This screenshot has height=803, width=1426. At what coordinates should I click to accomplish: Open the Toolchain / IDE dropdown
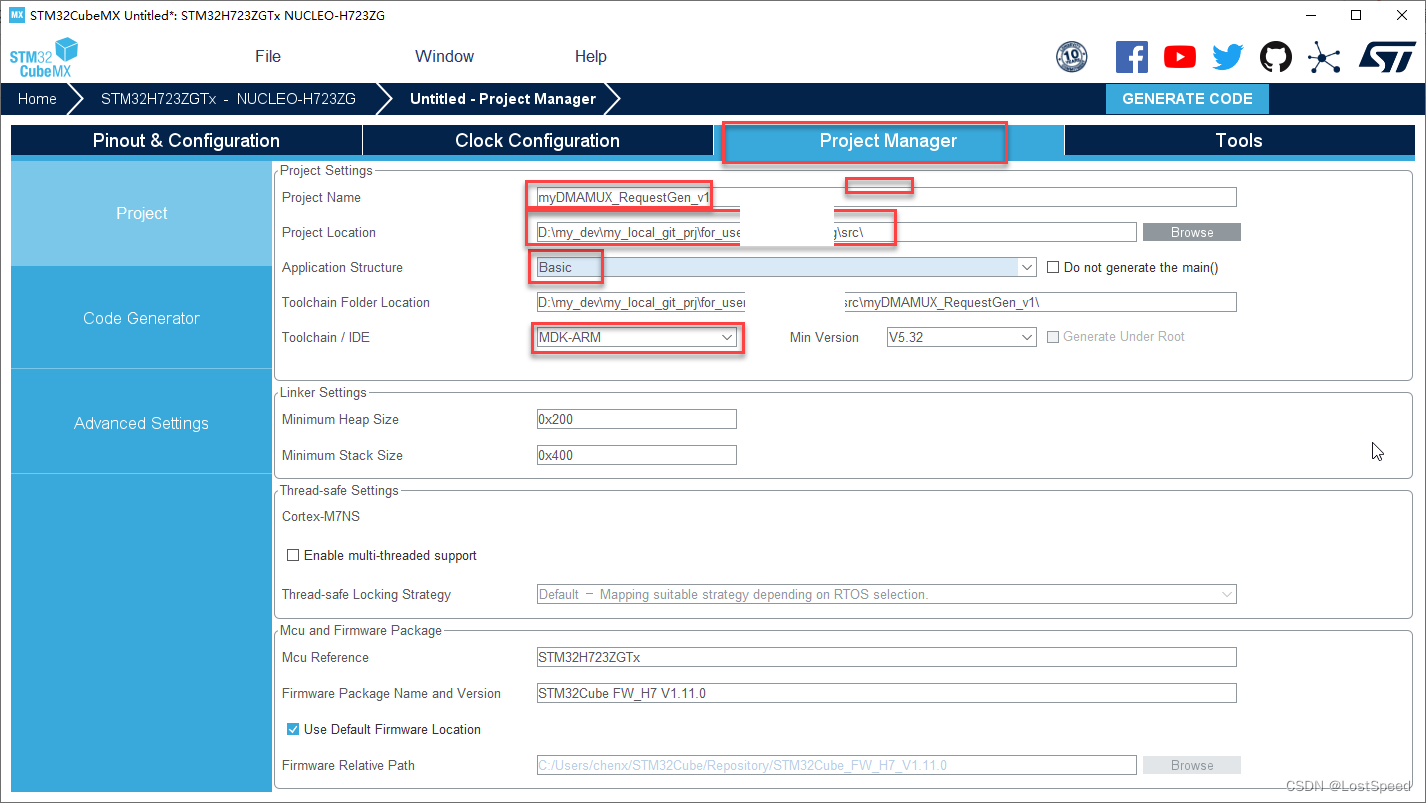pyautogui.click(x=636, y=337)
